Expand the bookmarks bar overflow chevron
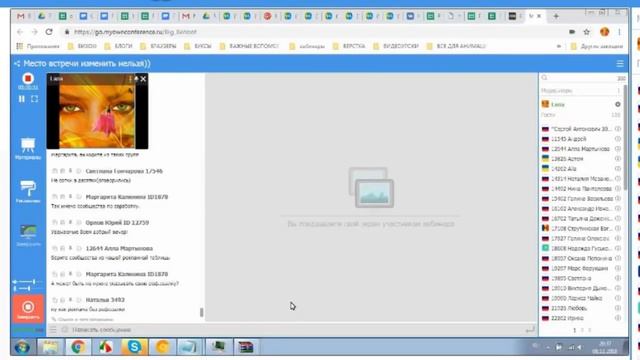Viewport: 640px width, 360px height. (x=559, y=46)
